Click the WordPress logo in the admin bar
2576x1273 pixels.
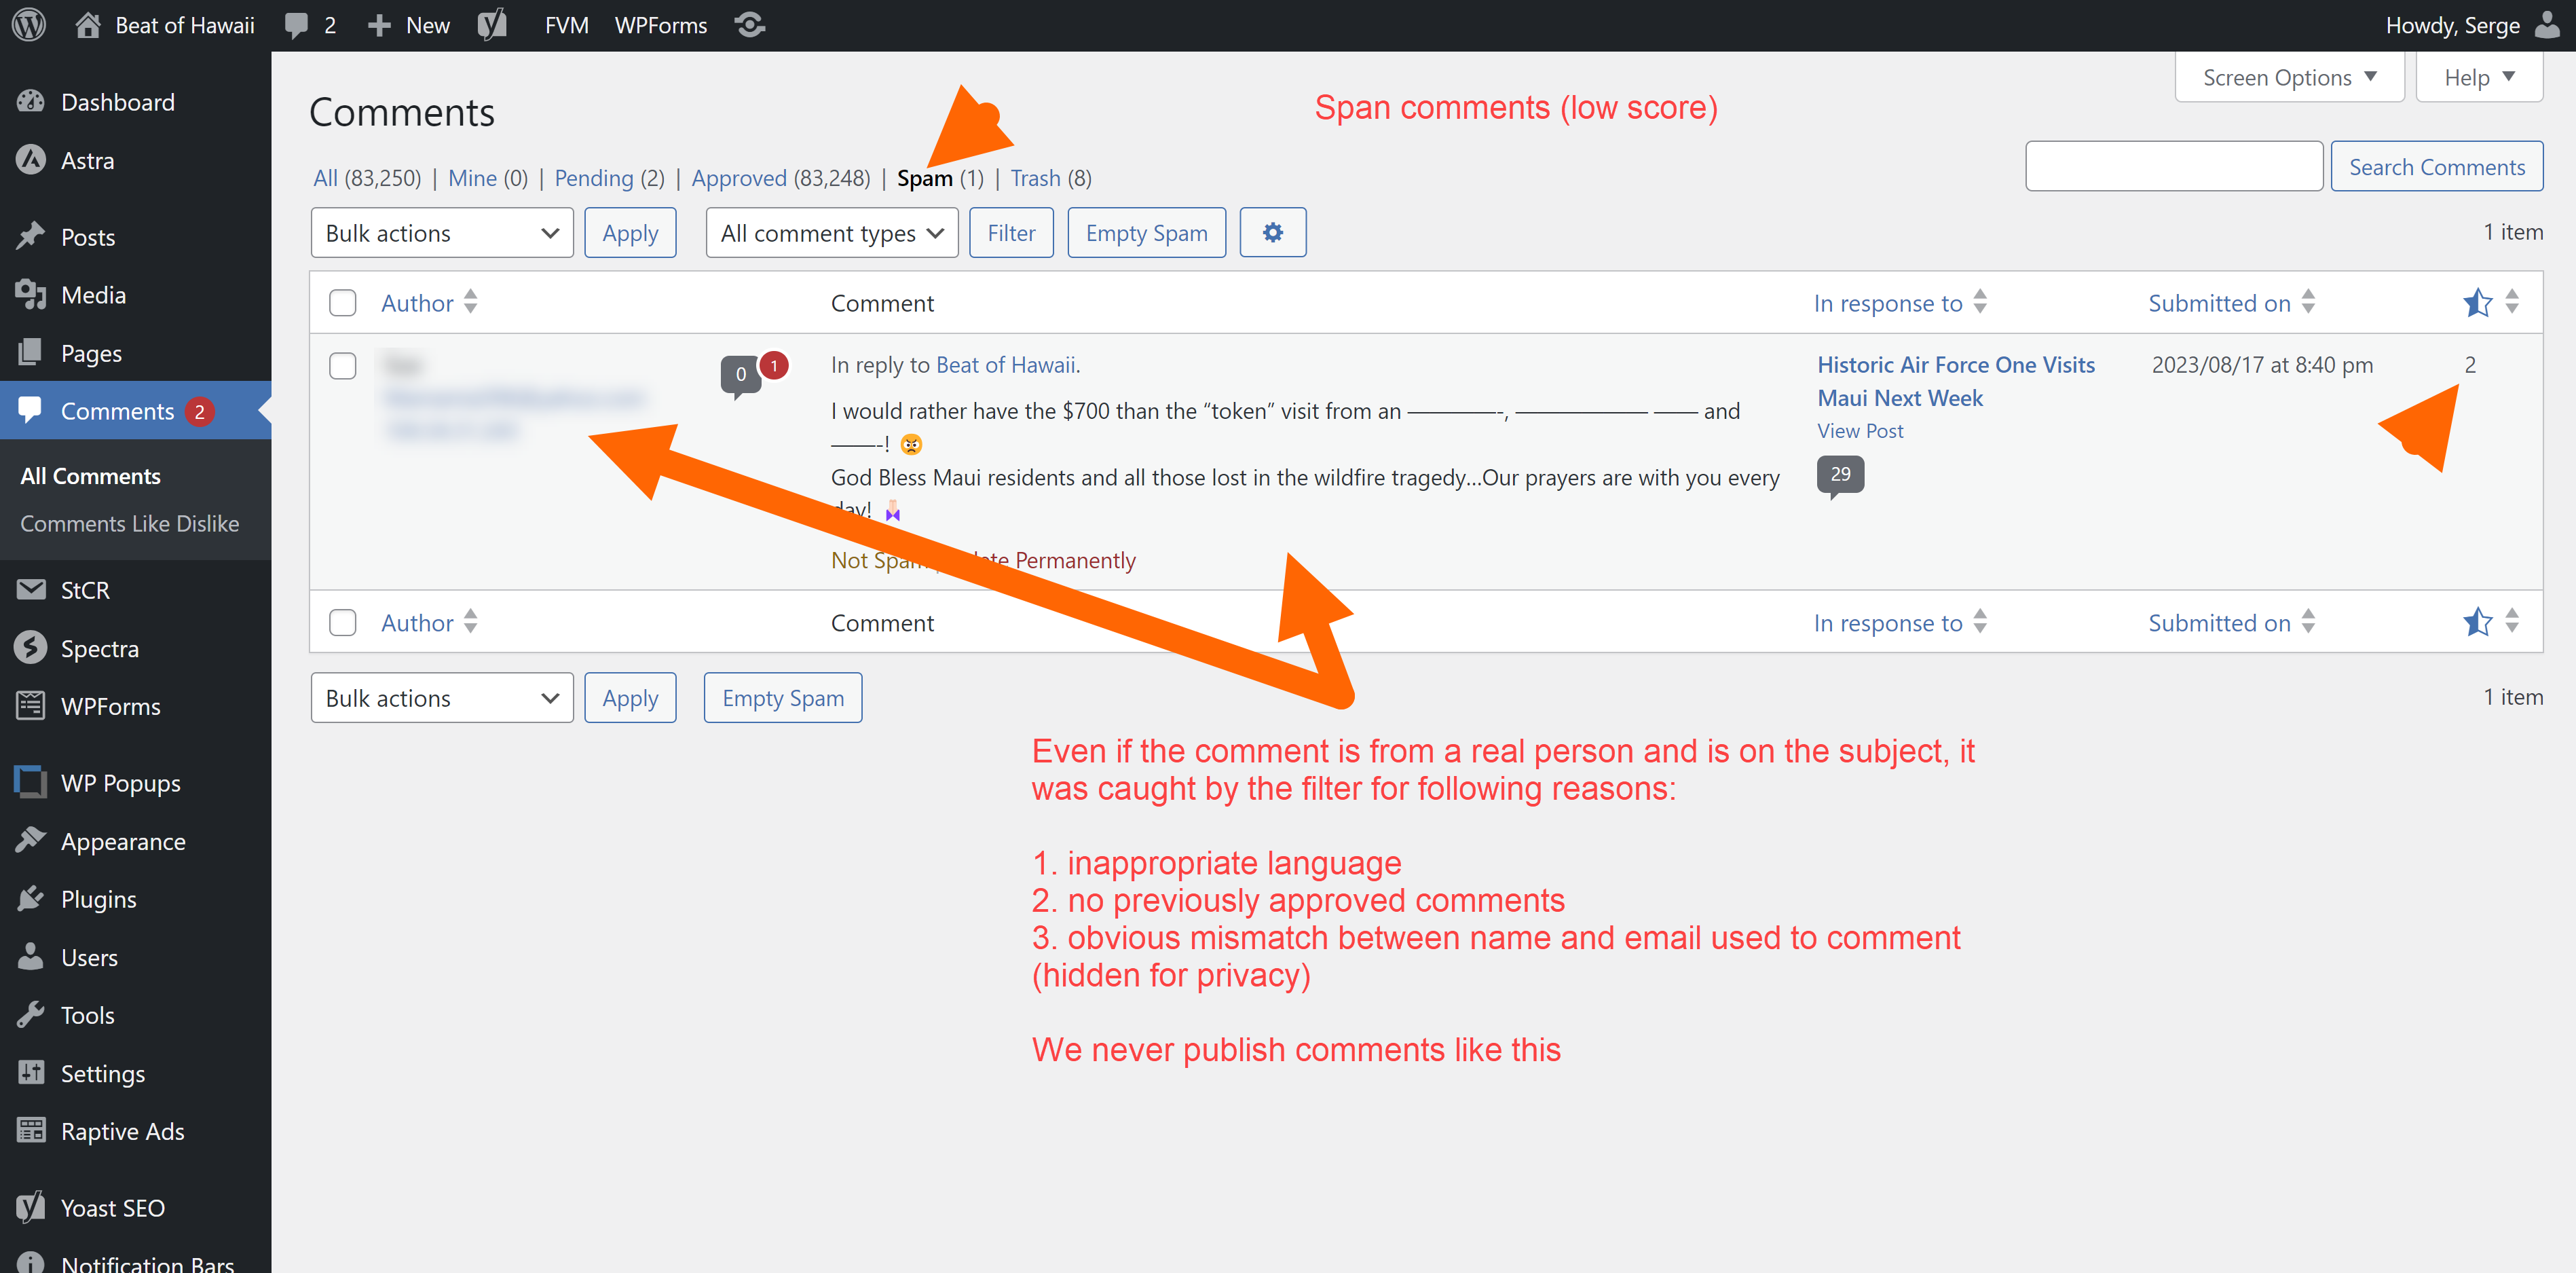tap(28, 24)
